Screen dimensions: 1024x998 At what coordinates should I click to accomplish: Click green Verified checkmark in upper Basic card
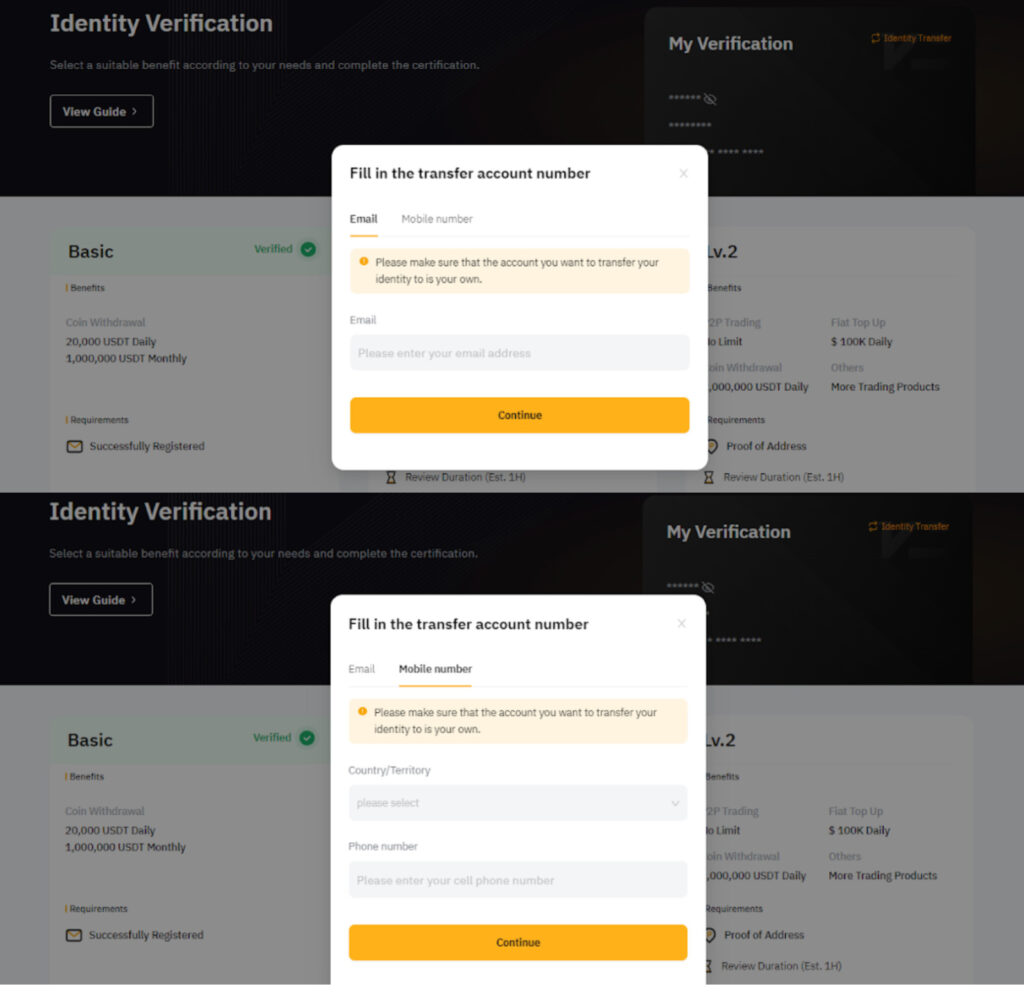point(308,249)
